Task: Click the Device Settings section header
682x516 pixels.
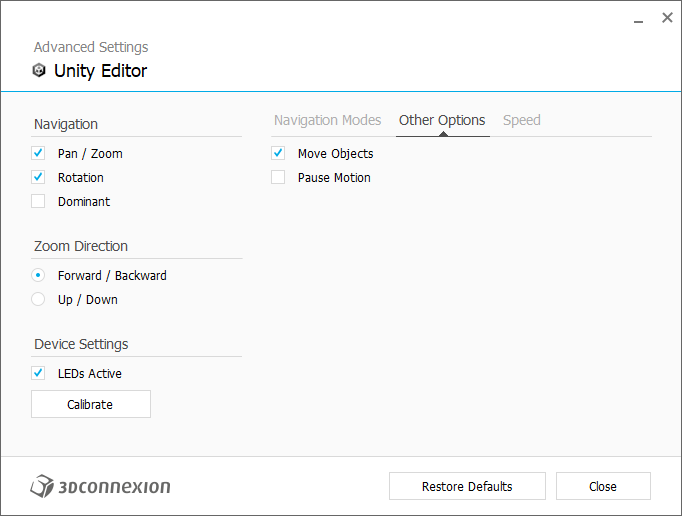Action: [x=81, y=344]
